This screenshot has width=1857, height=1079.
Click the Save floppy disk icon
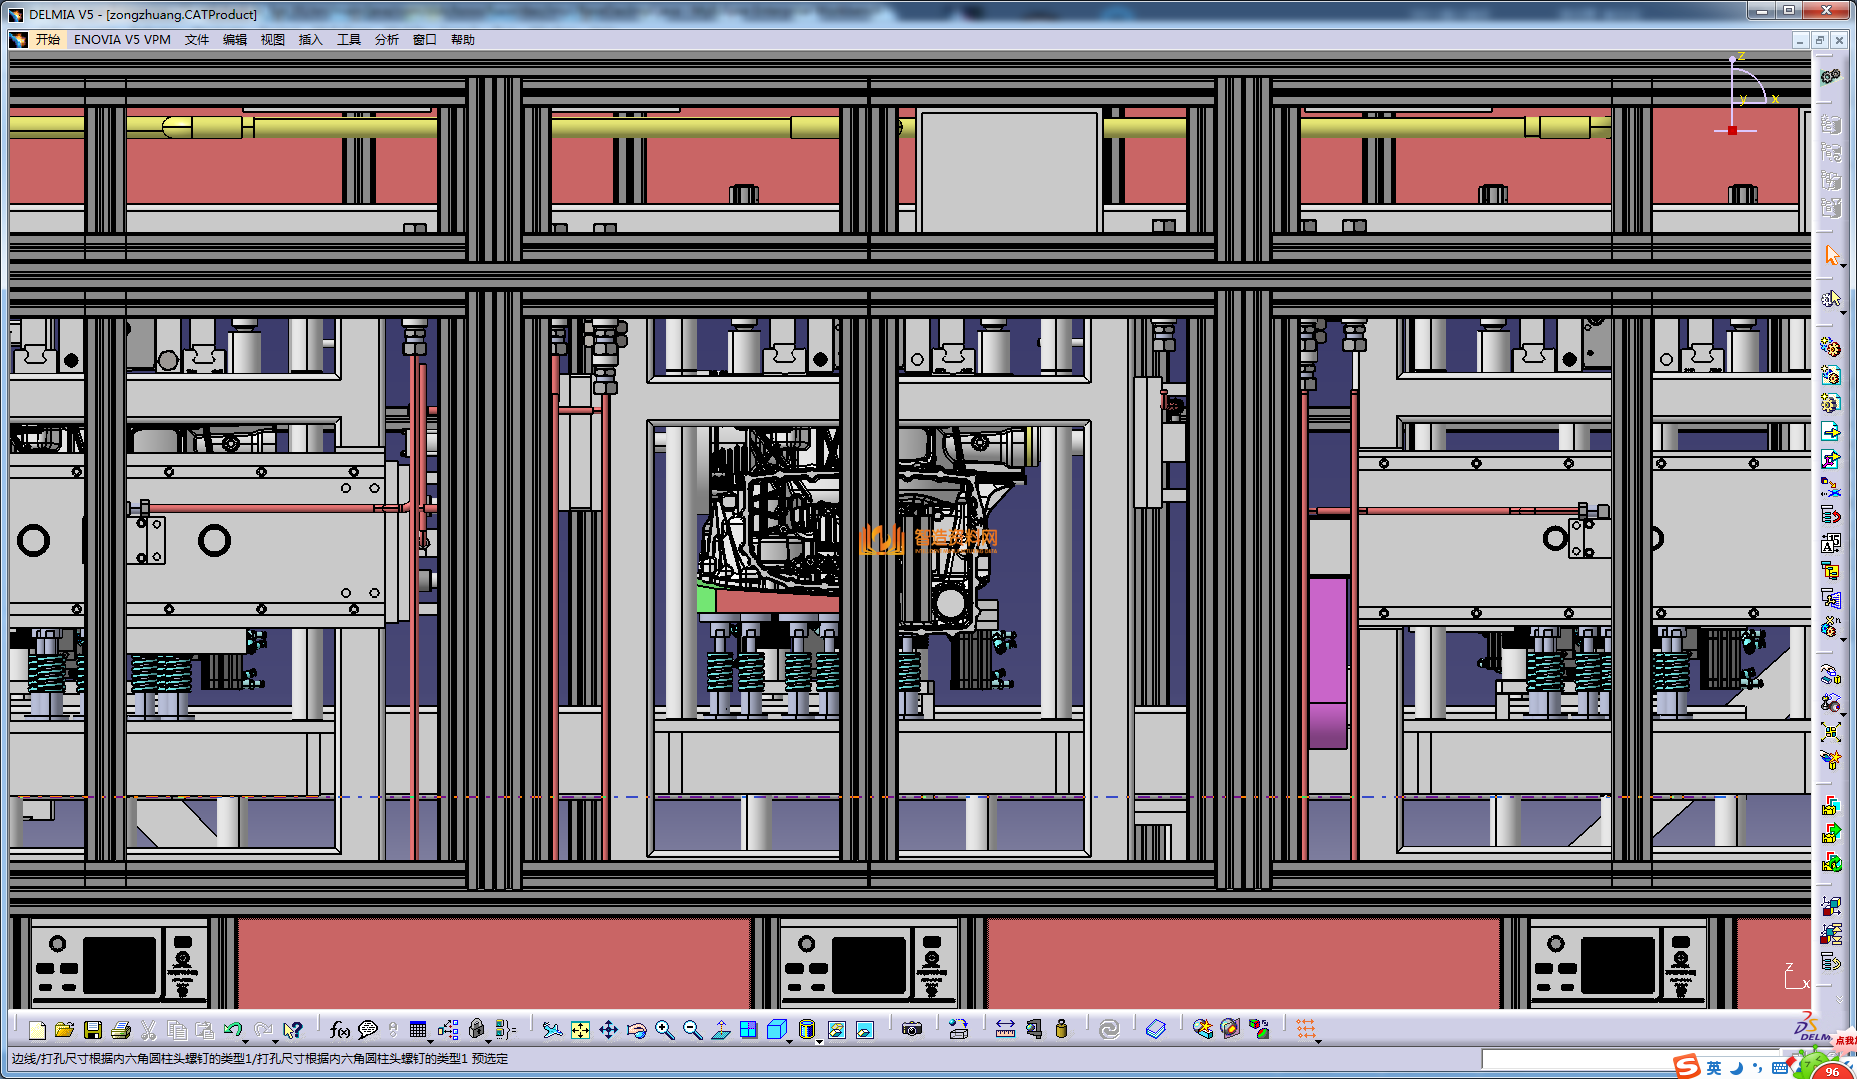tap(93, 1030)
